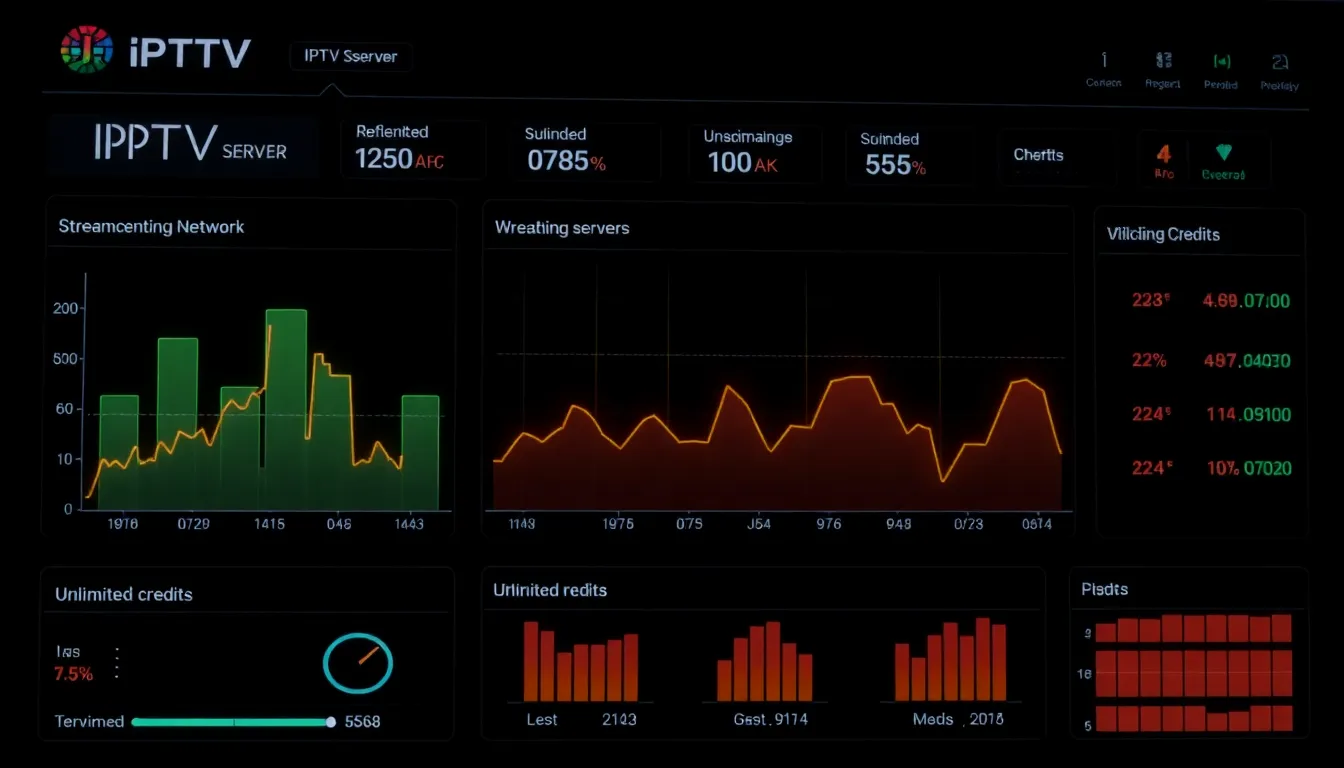Expand the vertical dots menu beside 7.5%
This screenshot has width=1344, height=768.
tap(117, 663)
